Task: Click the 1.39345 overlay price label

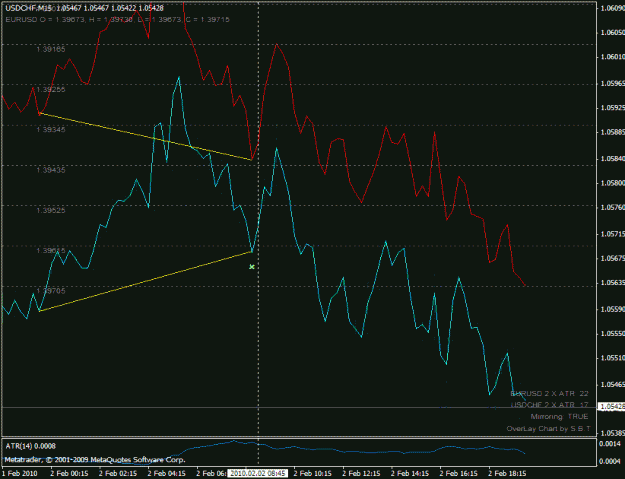Action: (x=51, y=130)
